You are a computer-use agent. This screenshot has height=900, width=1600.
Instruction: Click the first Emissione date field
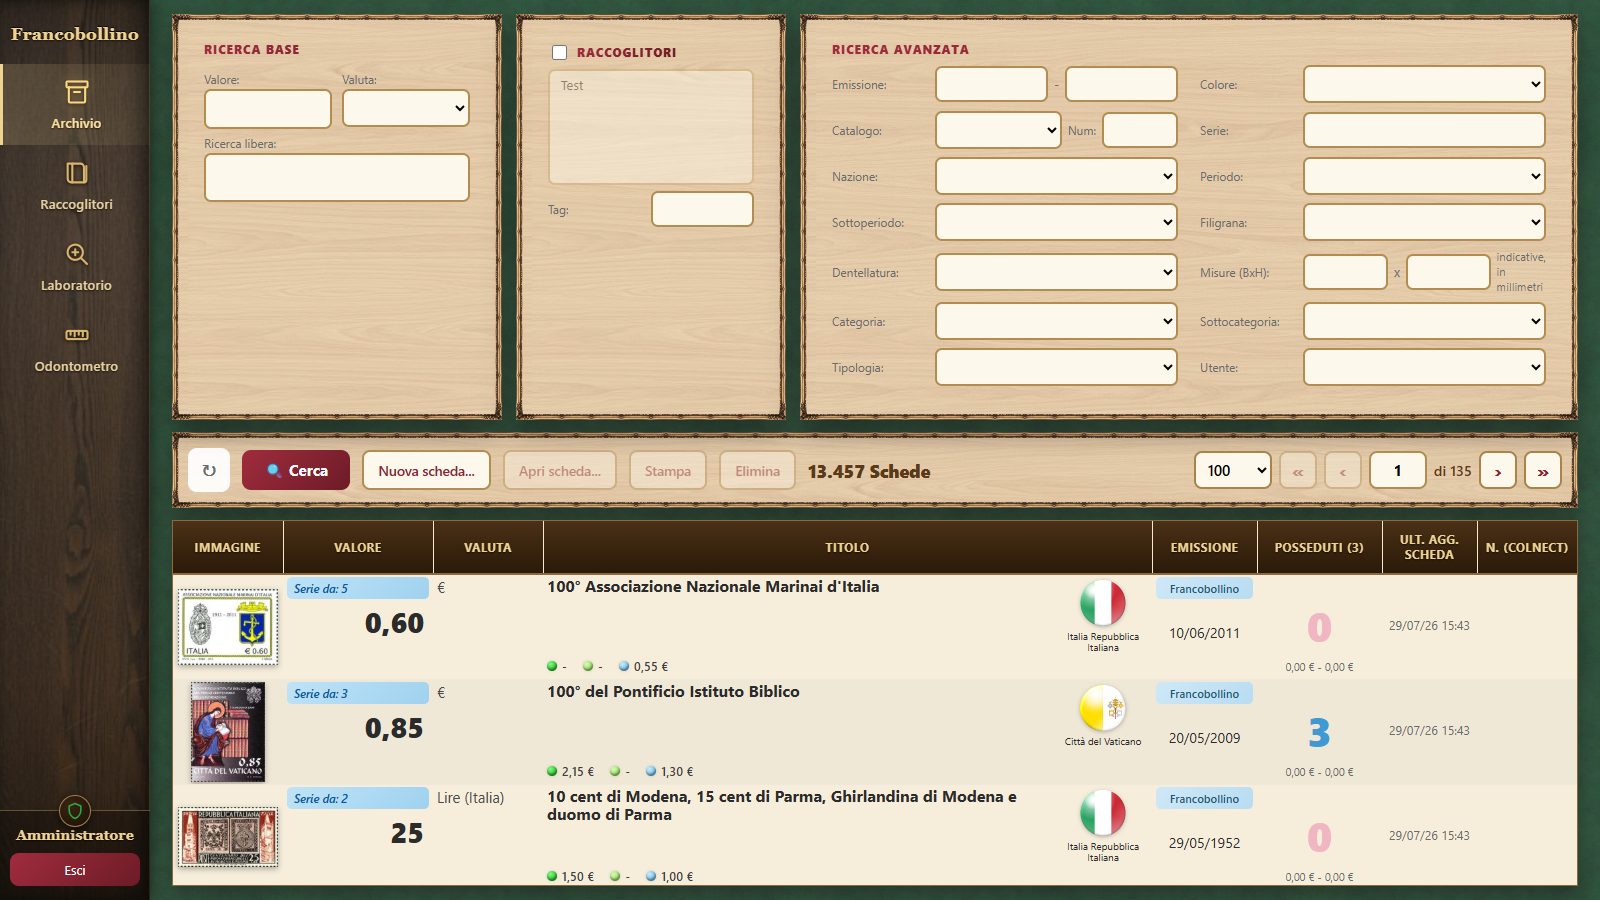991,84
